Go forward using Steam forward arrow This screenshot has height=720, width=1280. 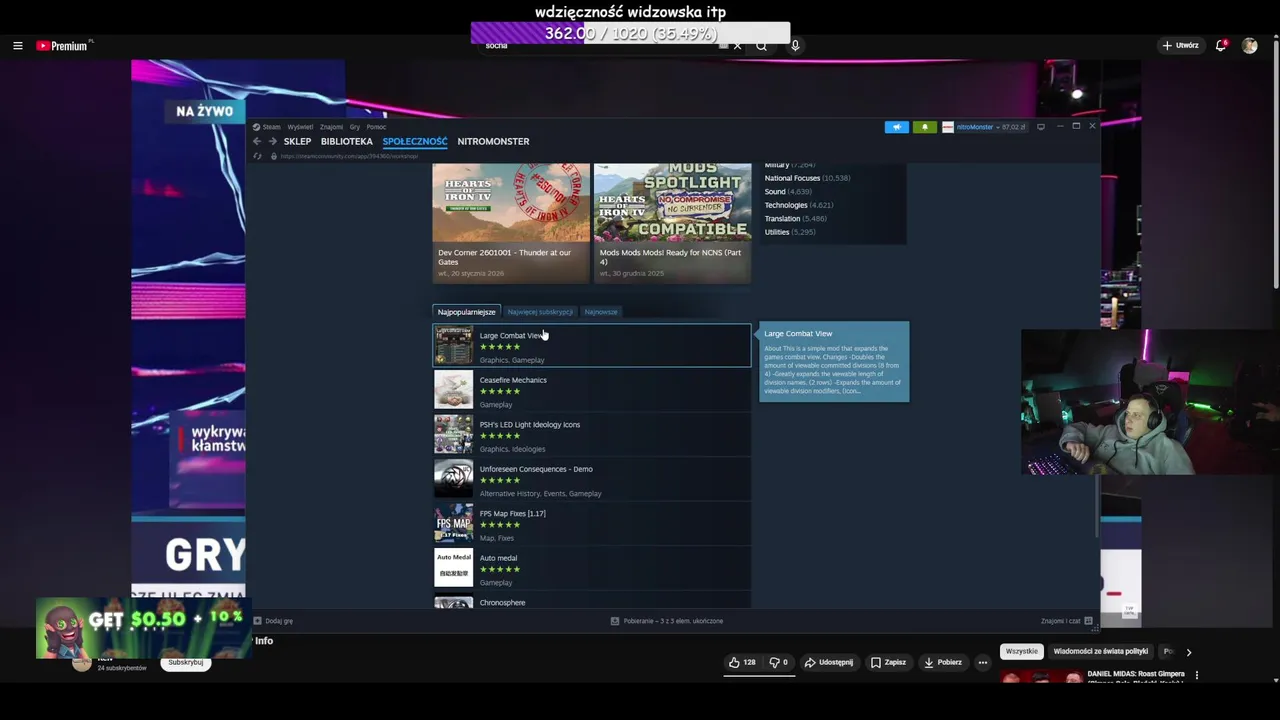coord(272,141)
